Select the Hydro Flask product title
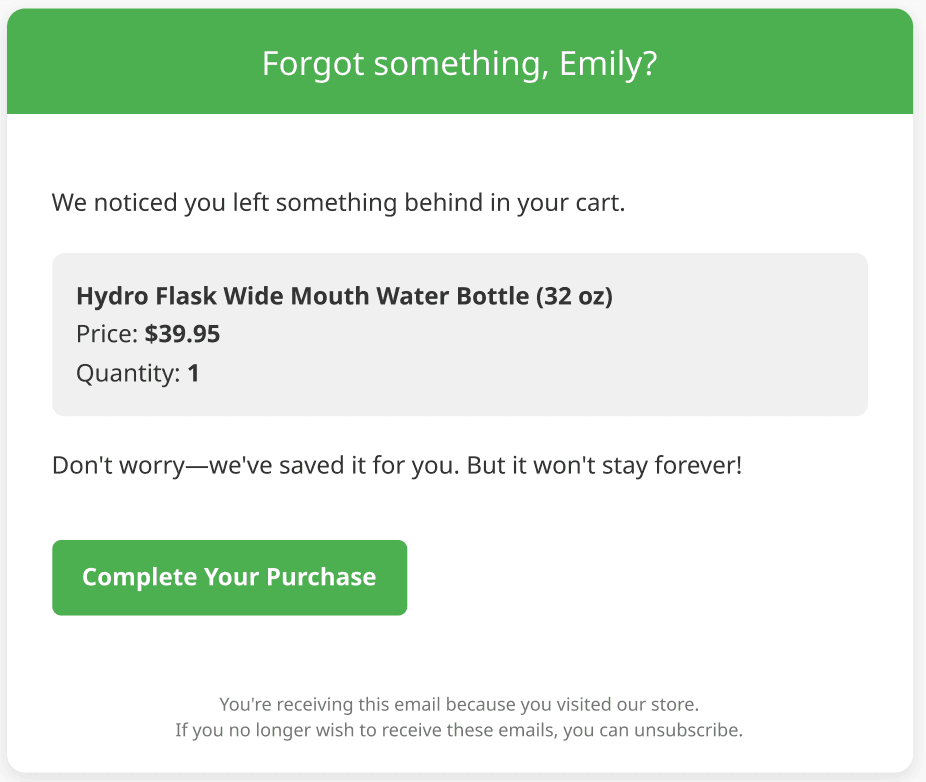Viewport: 926px width, 782px height. (344, 296)
